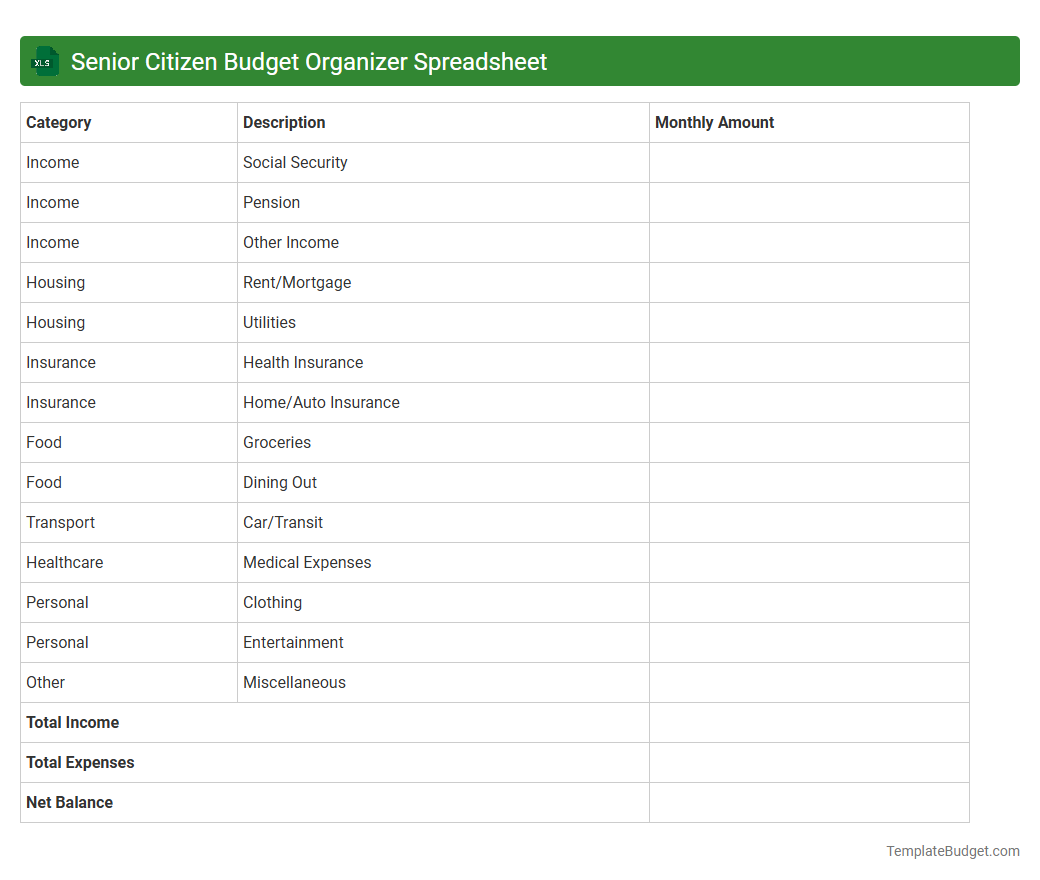Select the Total Income amount field
1040x880 pixels.
click(x=808, y=722)
